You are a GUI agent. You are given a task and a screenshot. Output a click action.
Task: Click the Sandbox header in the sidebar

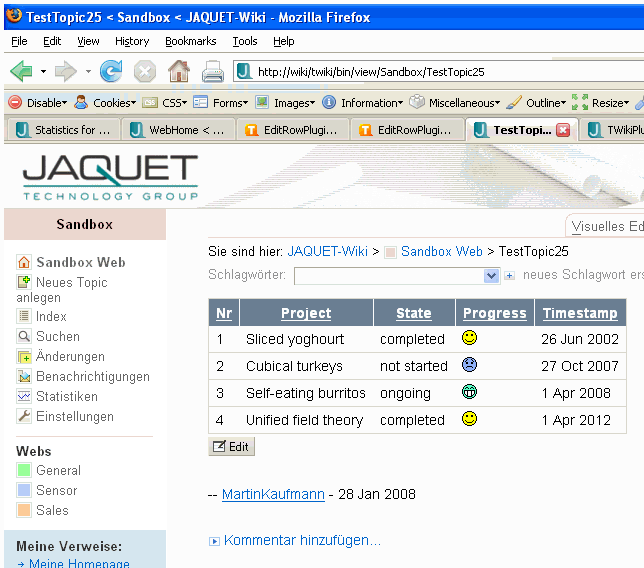point(85,224)
